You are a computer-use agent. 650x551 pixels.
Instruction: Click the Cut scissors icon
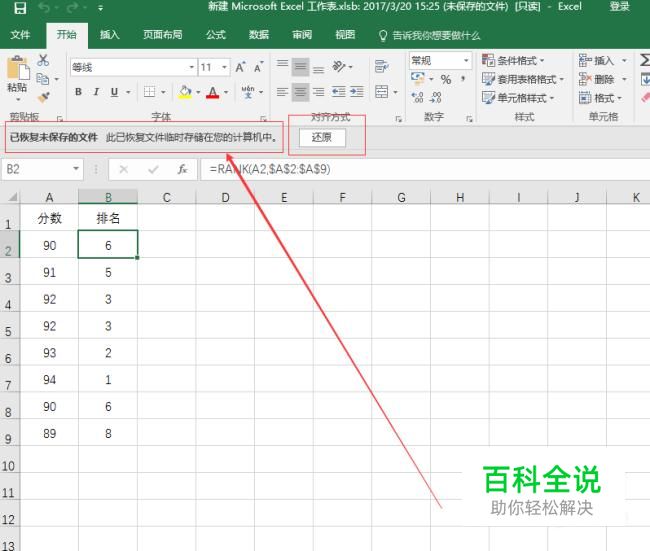43,60
